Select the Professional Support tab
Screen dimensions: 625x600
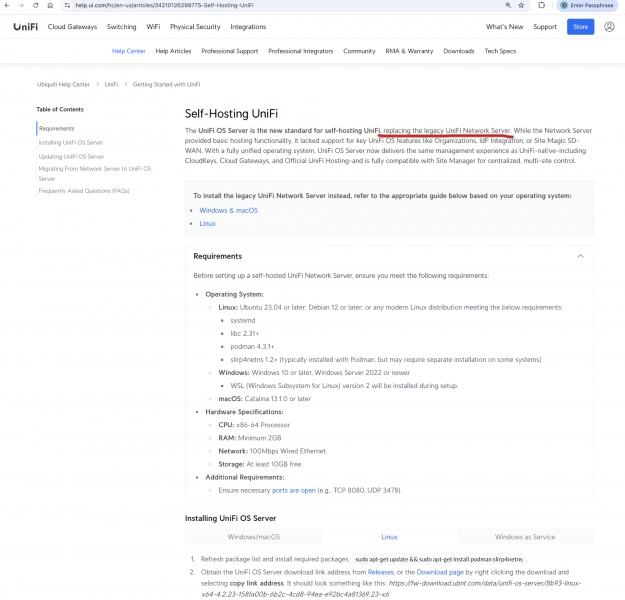tap(230, 51)
